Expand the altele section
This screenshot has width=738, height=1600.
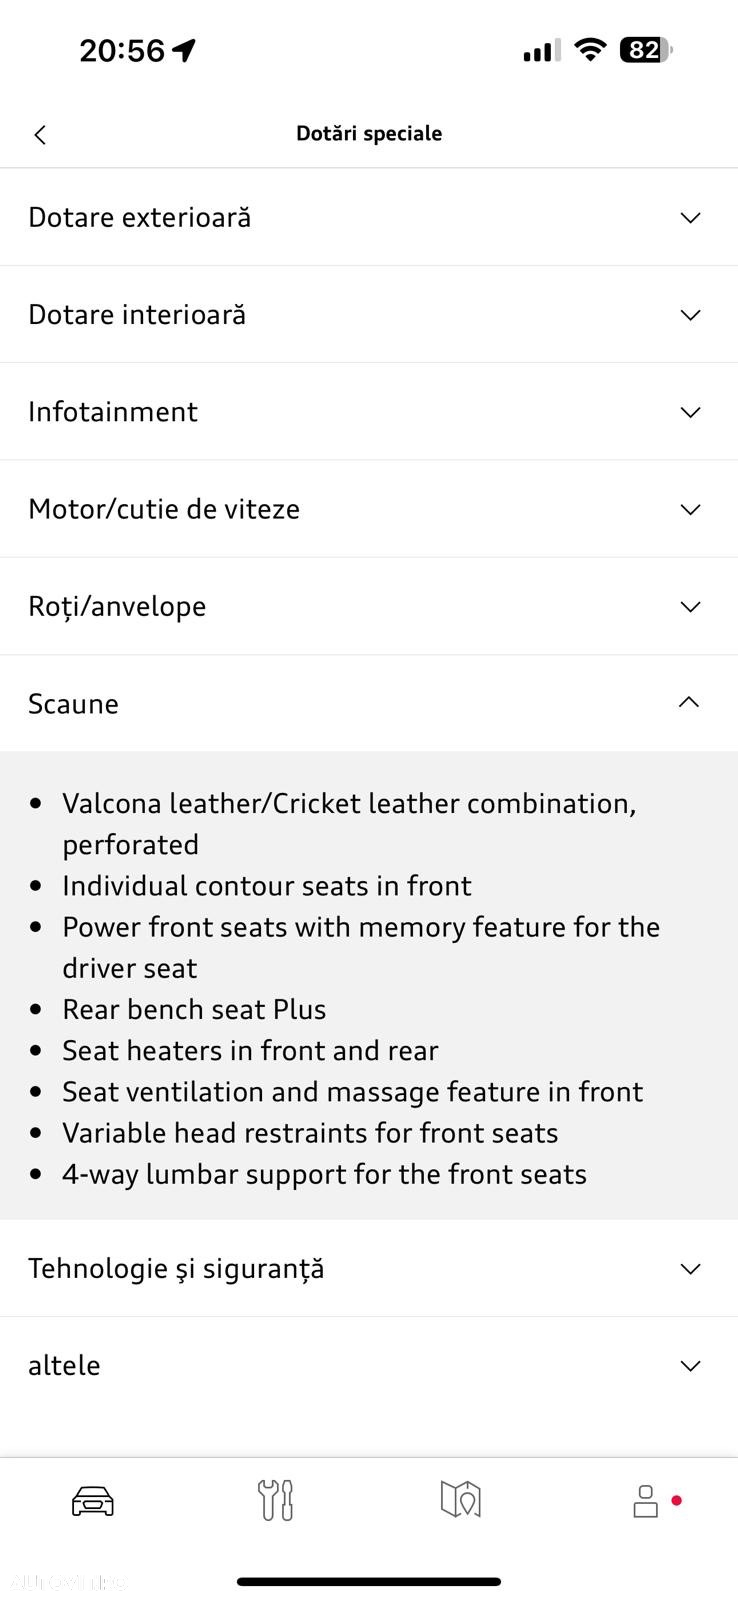pyautogui.click(x=369, y=1365)
